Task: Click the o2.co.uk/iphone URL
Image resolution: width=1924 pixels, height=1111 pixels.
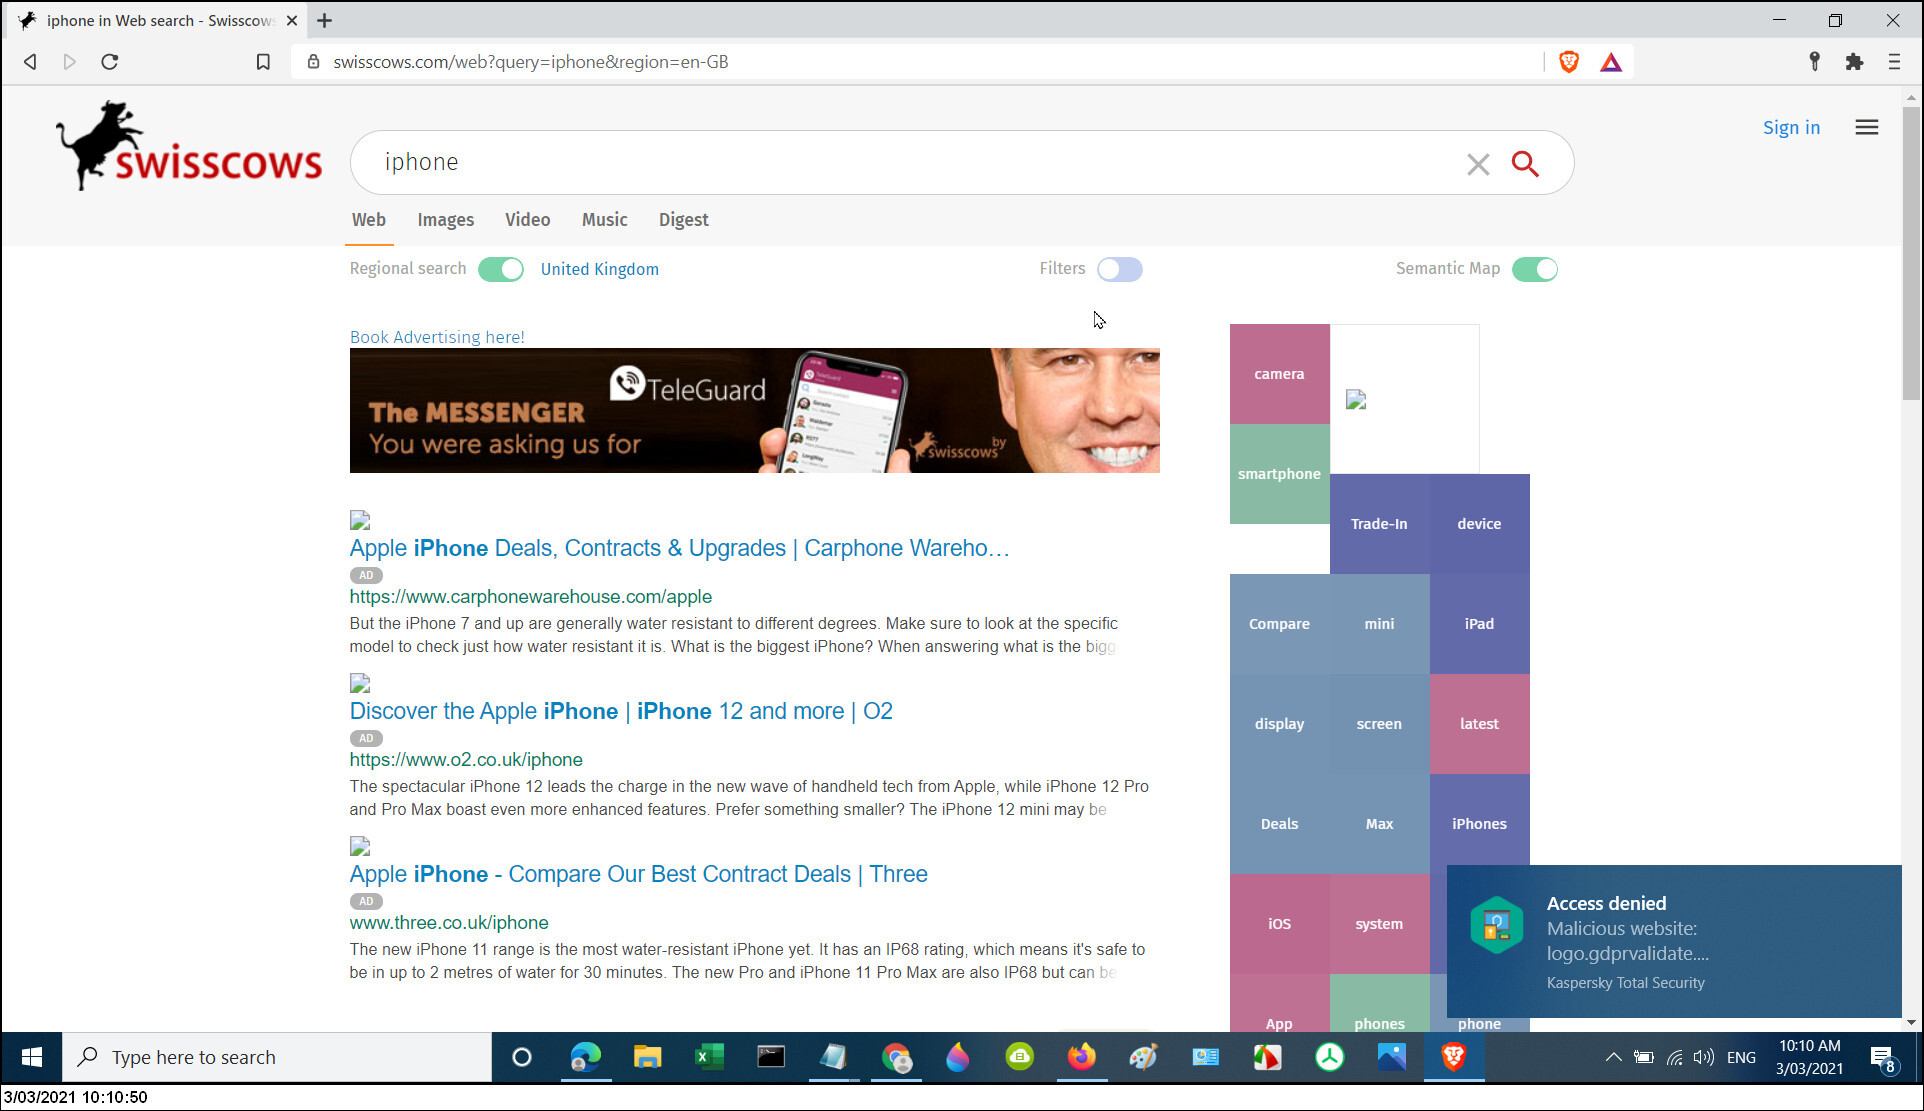Action: (466, 760)
